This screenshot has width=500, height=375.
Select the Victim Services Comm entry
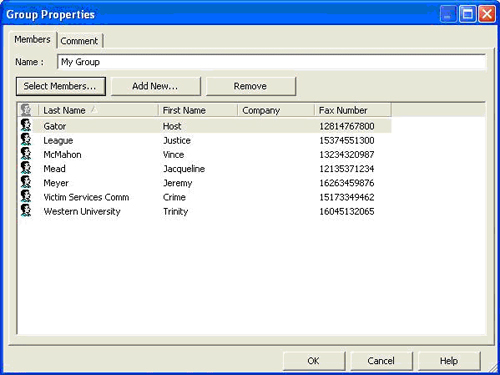coord(86,197)
